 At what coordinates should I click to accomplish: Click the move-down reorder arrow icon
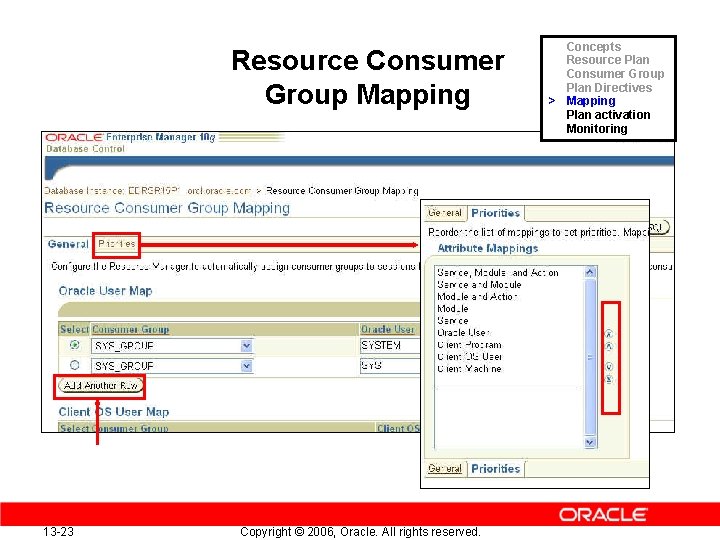pos(609,366)
